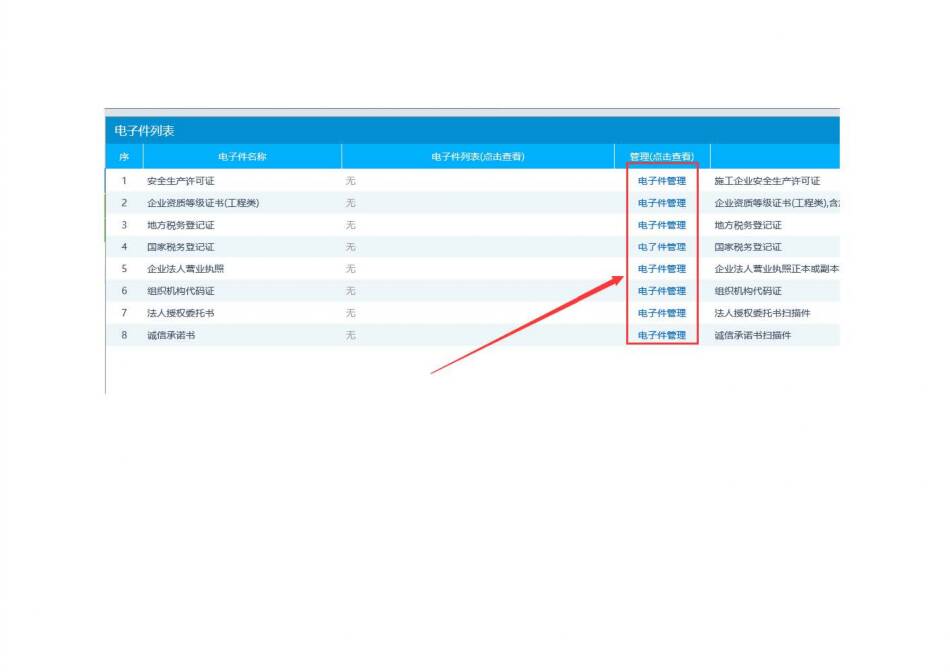Select the 法人授权委托书 name cell
This screenshot has width=950, height=672.
[181, 313]
